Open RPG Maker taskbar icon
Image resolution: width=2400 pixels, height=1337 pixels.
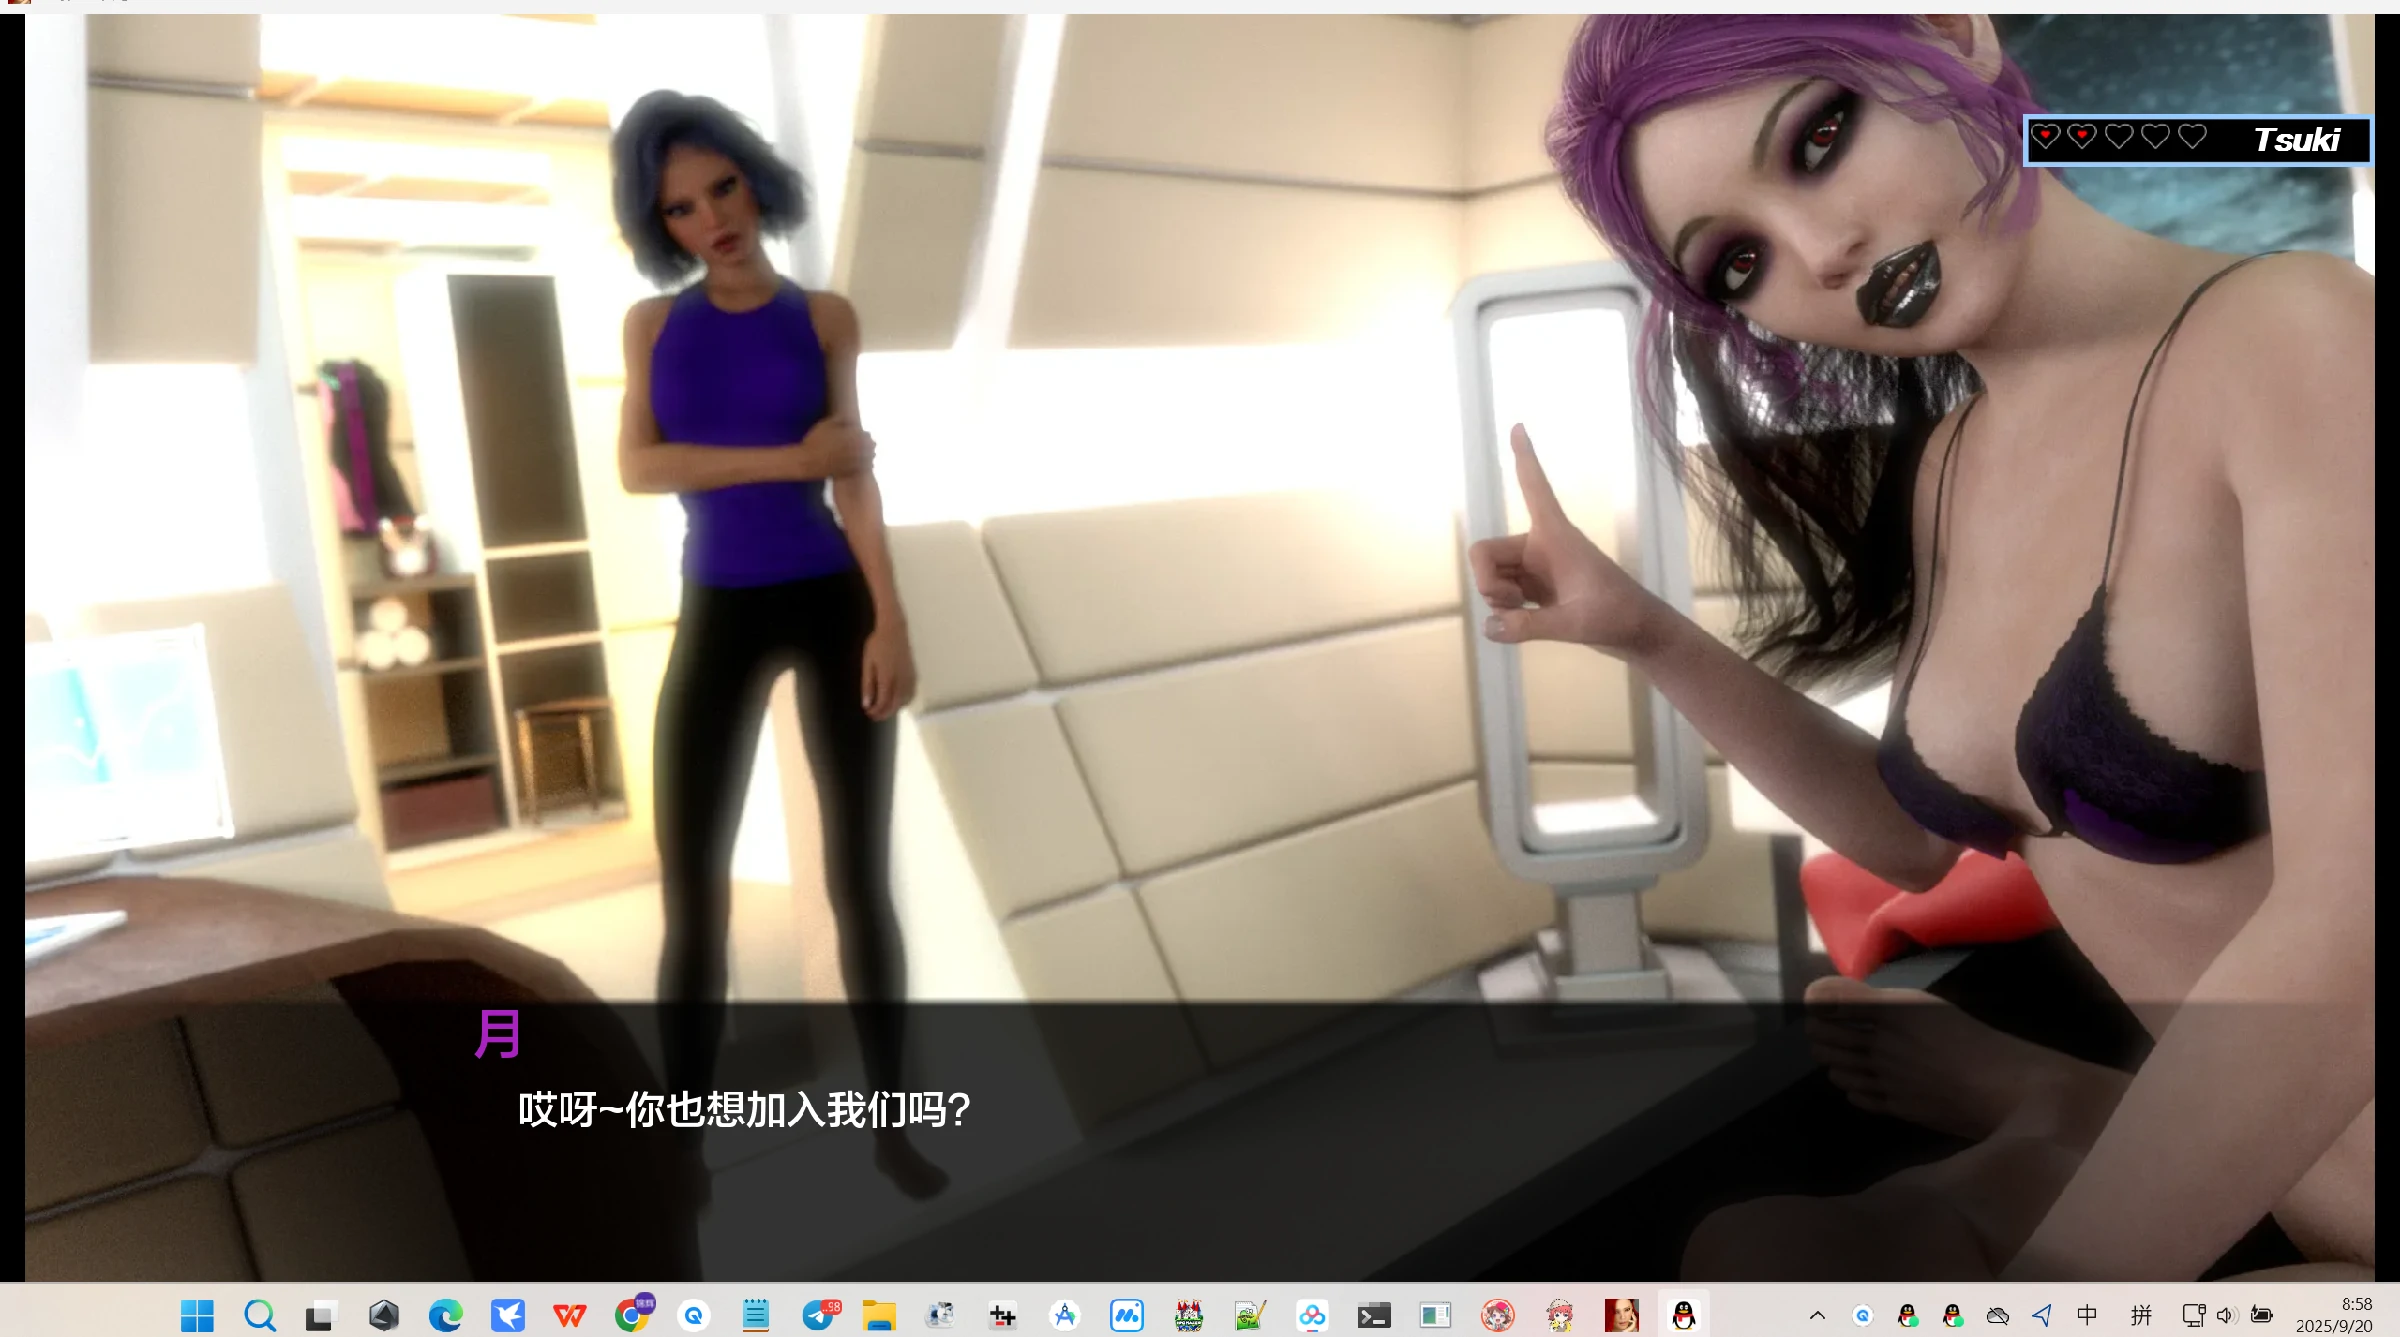1188,1315
